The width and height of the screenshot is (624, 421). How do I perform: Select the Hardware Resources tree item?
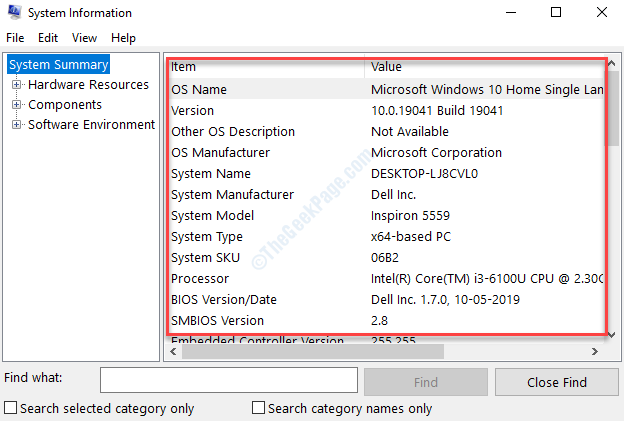coord(88,84)
